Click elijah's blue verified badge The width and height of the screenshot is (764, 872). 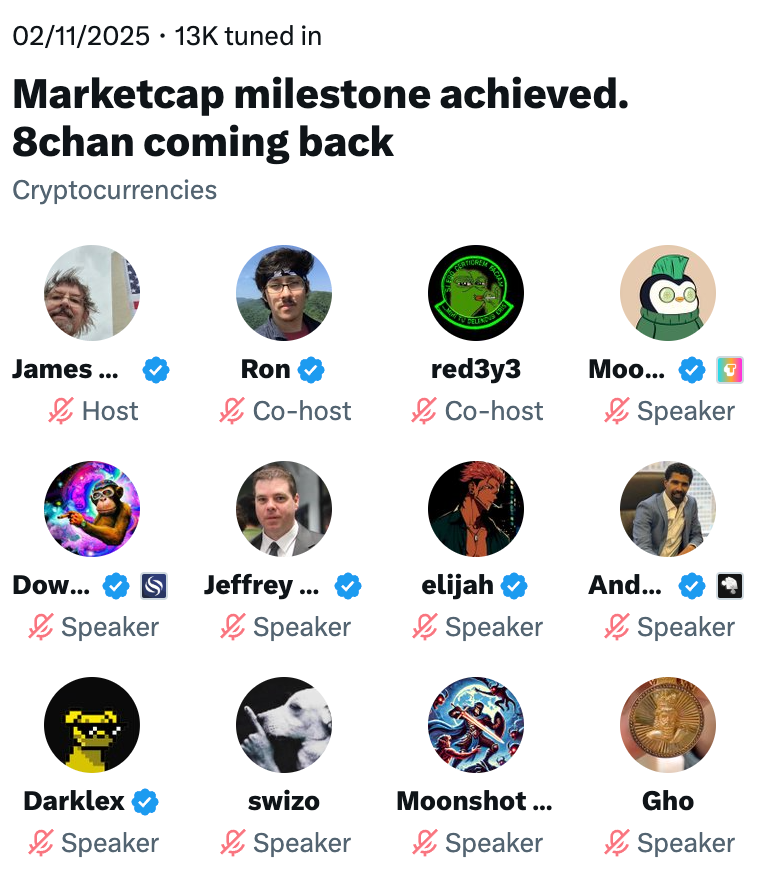(514, 586)
